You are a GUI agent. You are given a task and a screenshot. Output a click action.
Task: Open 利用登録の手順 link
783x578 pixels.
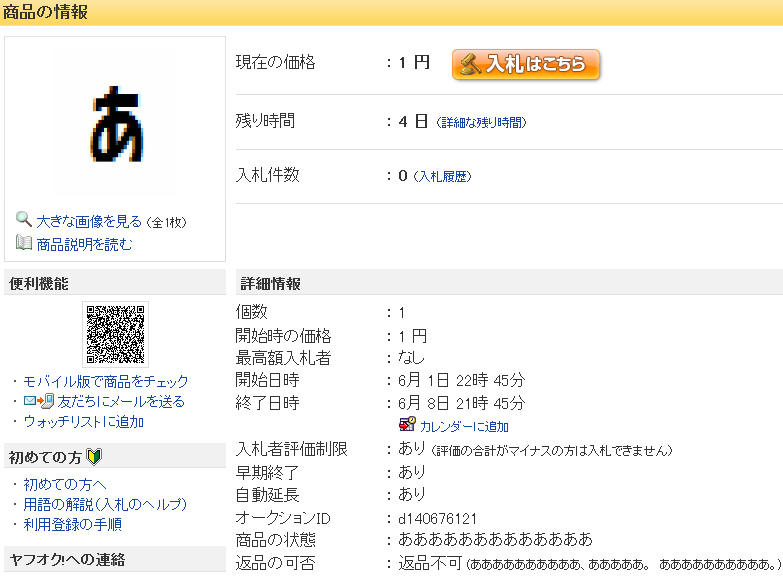tap(72, 525)
